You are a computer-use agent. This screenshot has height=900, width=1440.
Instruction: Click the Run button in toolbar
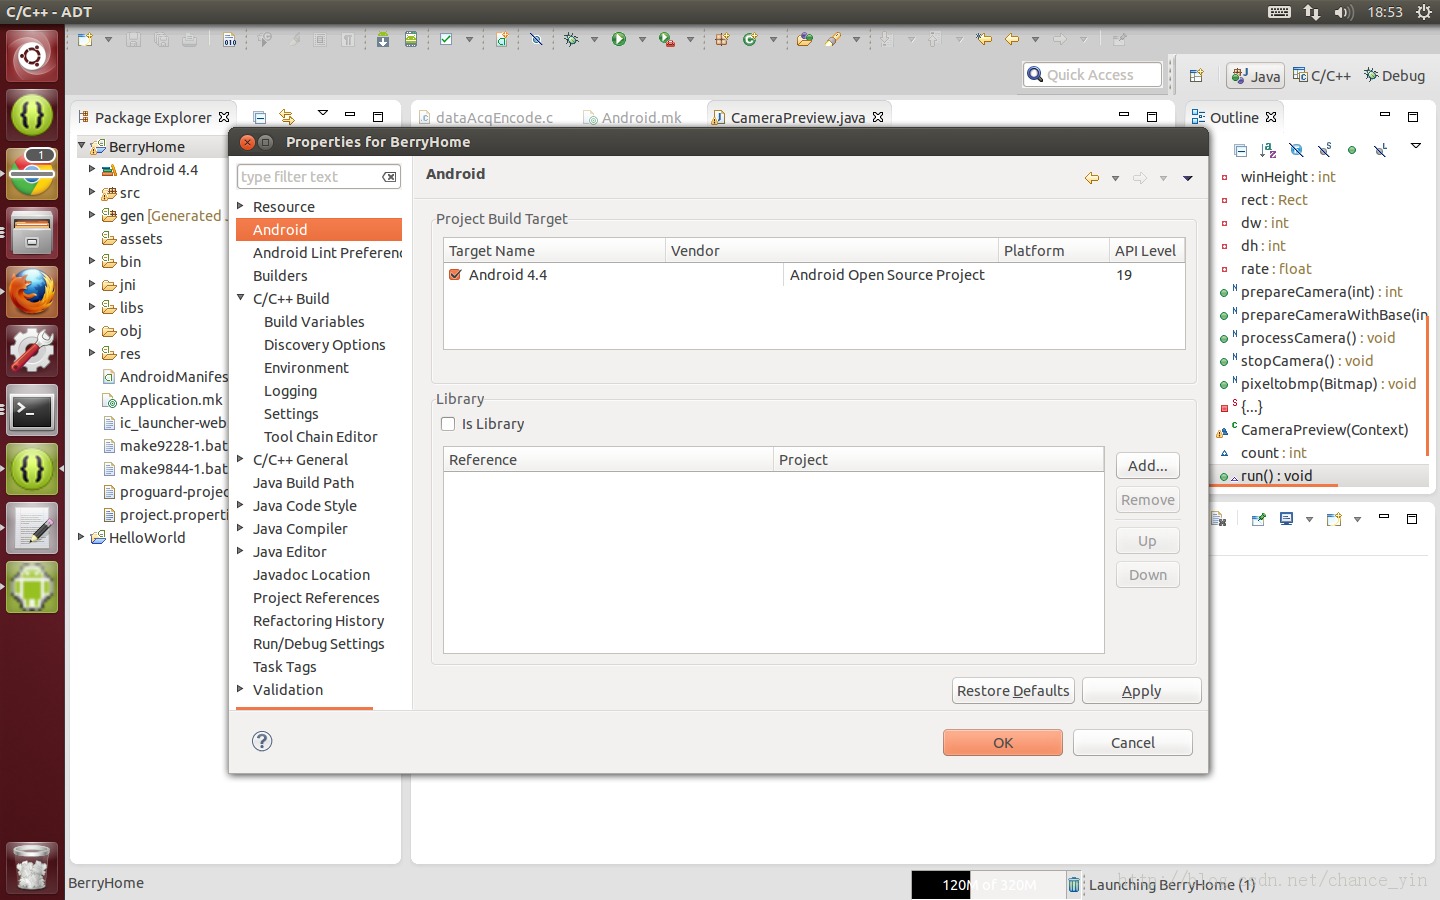point(619,40)
